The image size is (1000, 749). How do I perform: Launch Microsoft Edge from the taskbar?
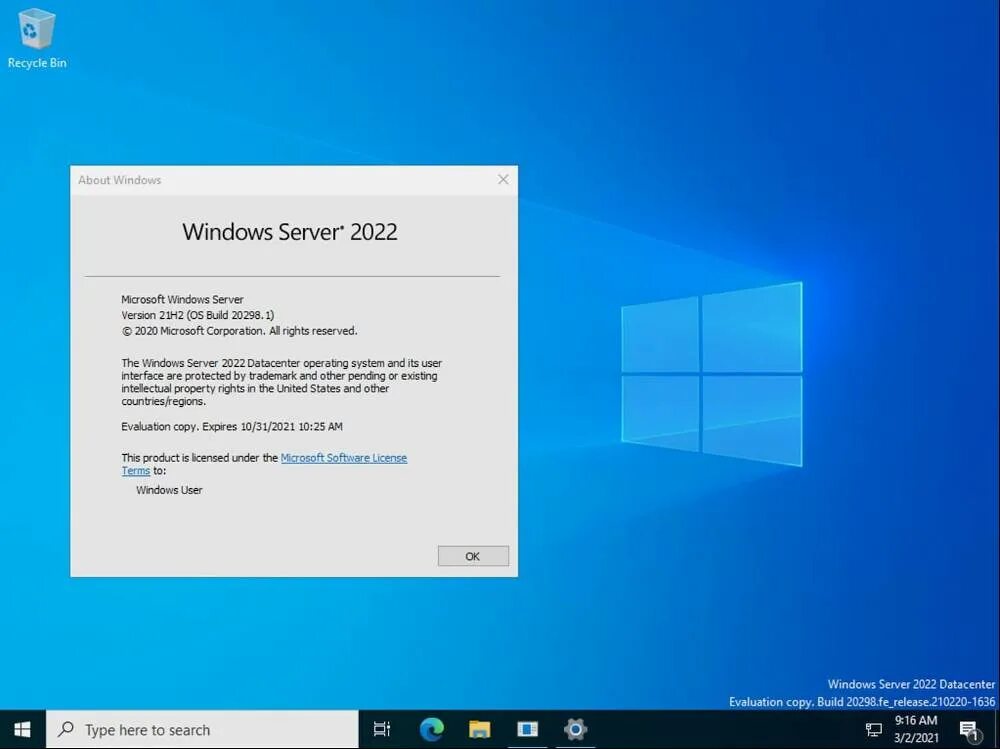[x=432, y=729]
